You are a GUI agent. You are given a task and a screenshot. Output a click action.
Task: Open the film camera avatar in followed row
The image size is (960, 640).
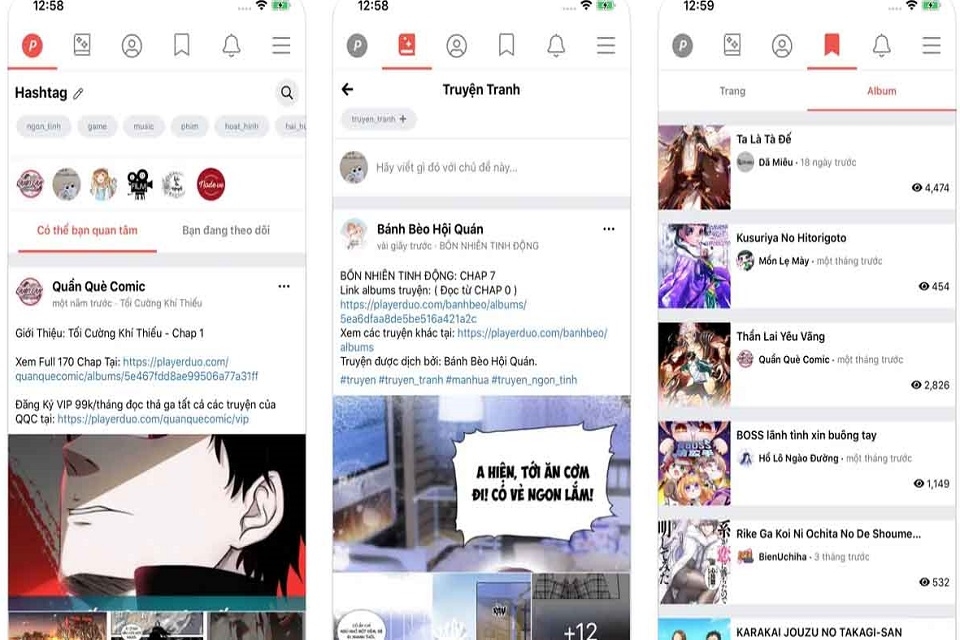[140, 184]
